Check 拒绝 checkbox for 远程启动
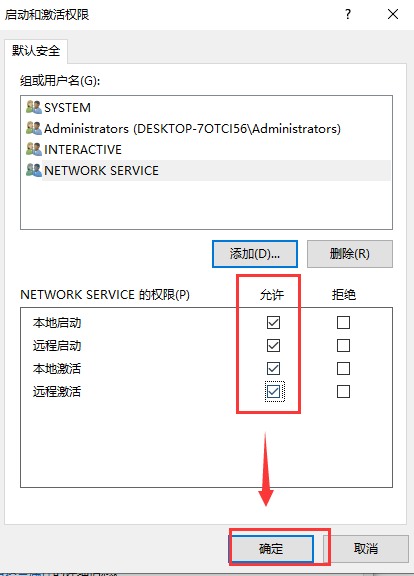Screen dimensions: 414x576 tap(343, 345)
